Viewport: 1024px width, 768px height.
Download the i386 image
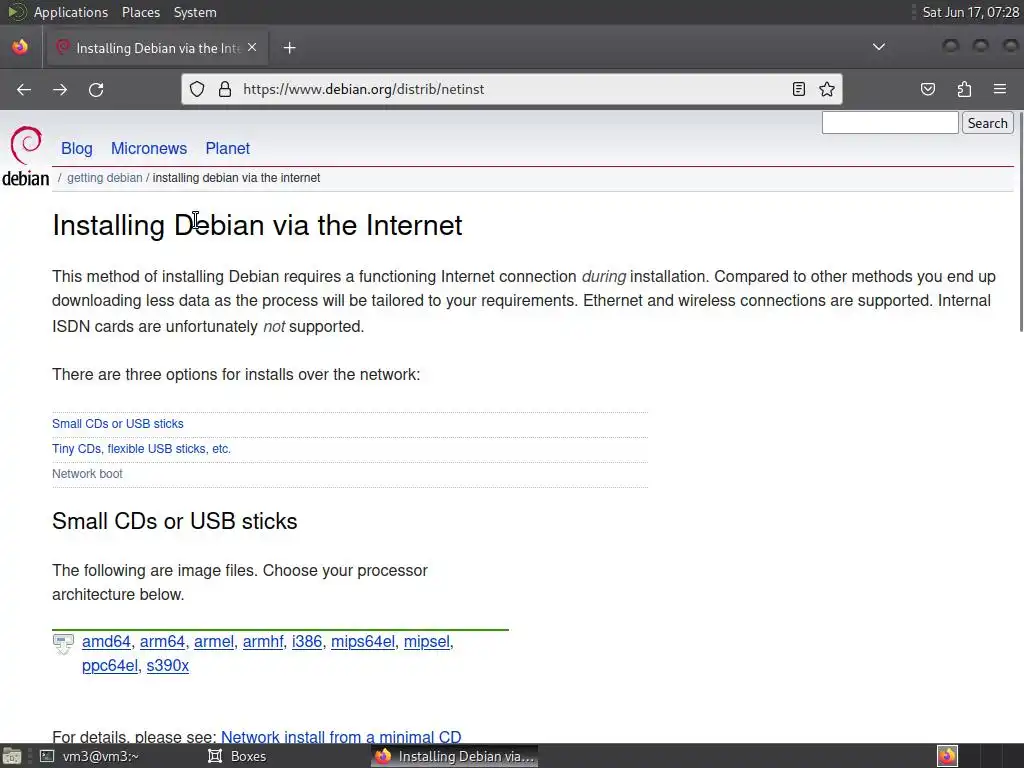pos(307,642)
